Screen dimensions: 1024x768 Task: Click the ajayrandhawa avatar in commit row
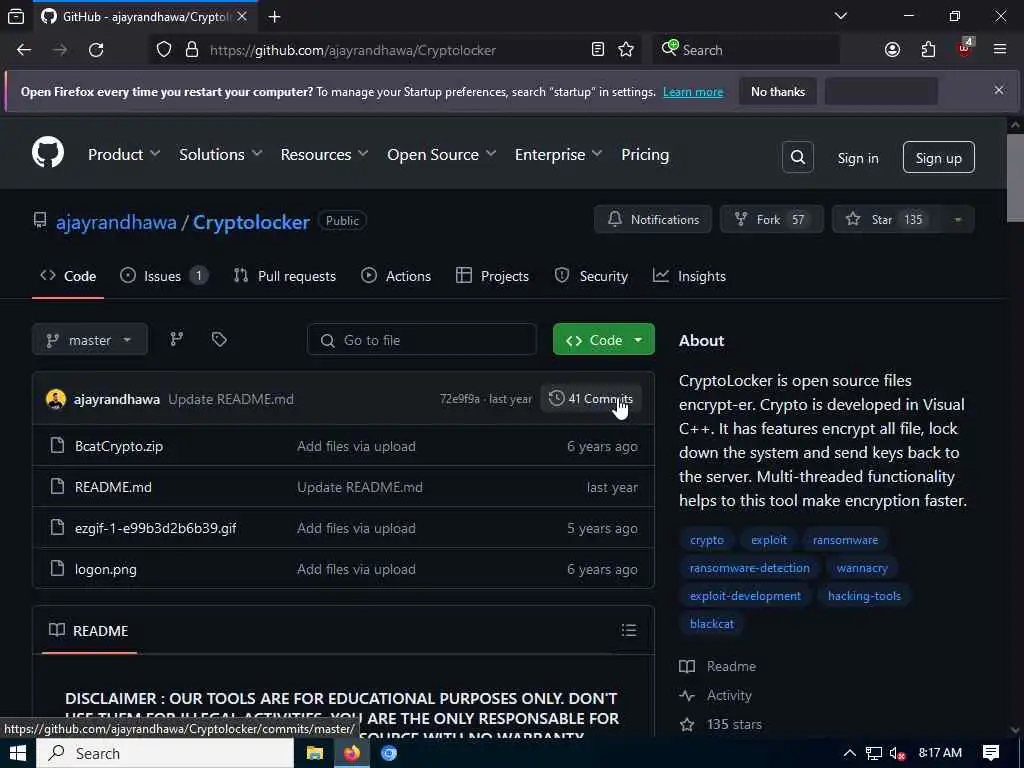[x=56, y=399]
